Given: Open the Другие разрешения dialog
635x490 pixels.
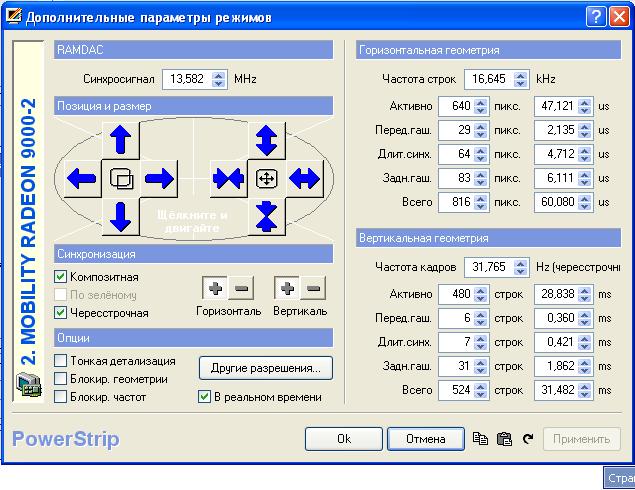Looking at the screenshot, I should [265, 368].
